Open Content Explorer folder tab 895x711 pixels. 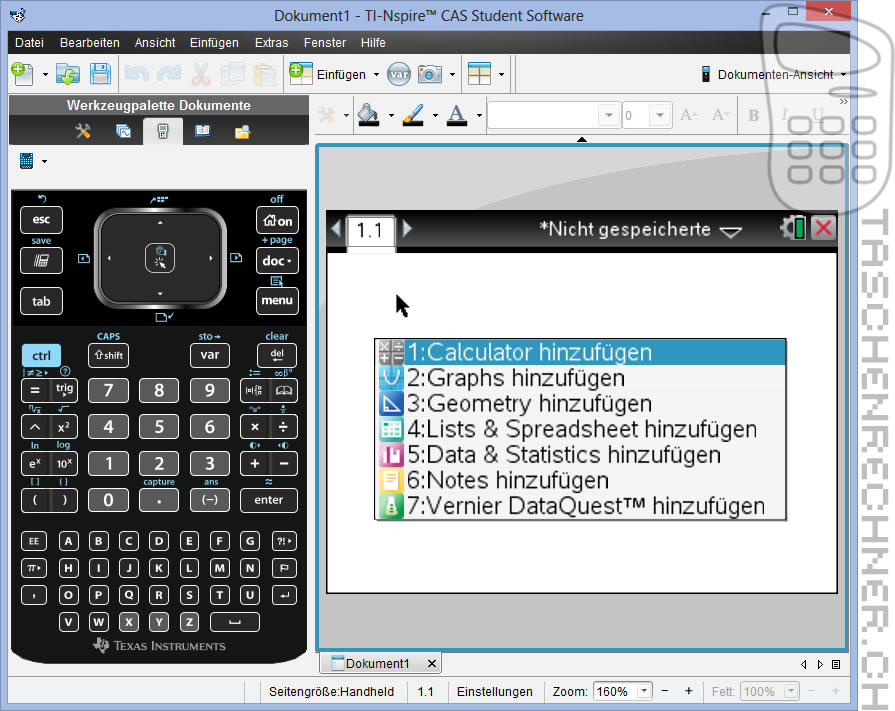click(x=243, y=132)
